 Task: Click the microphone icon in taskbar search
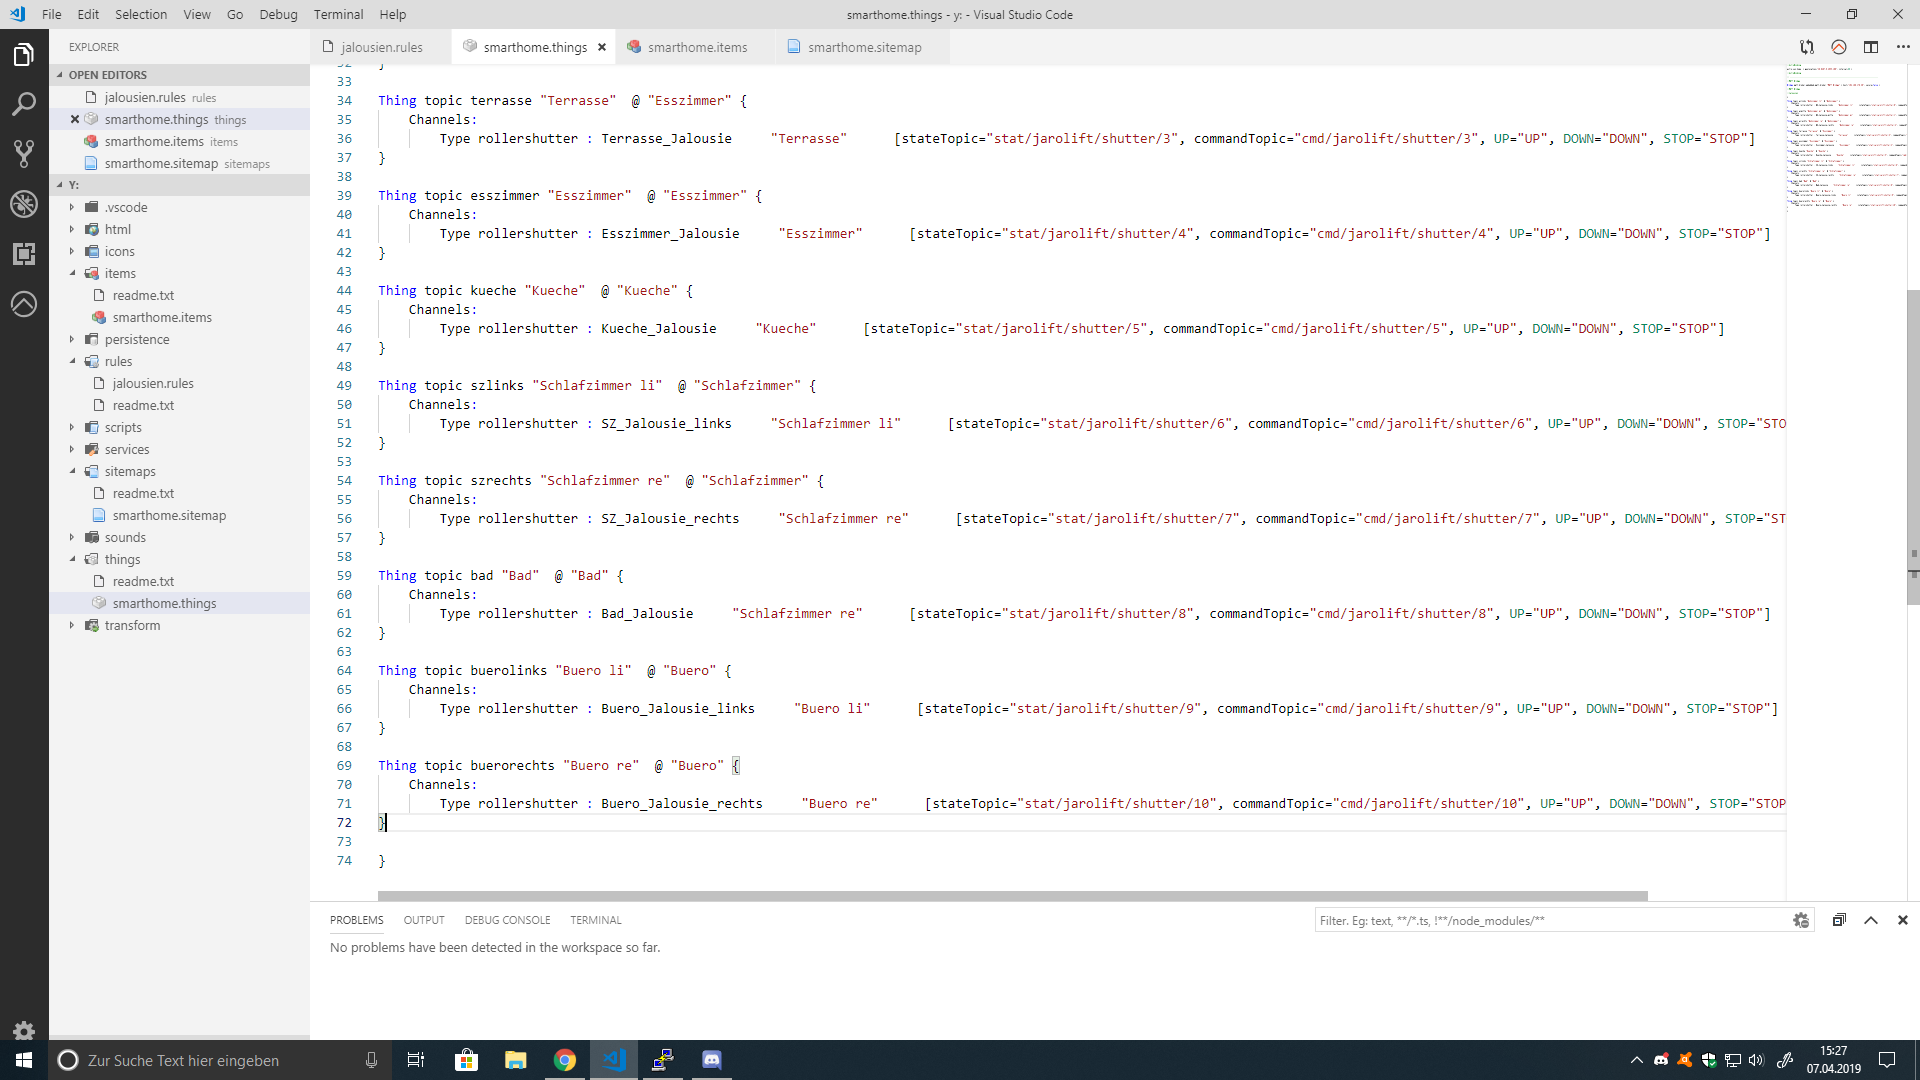(x=371, y=1060)
